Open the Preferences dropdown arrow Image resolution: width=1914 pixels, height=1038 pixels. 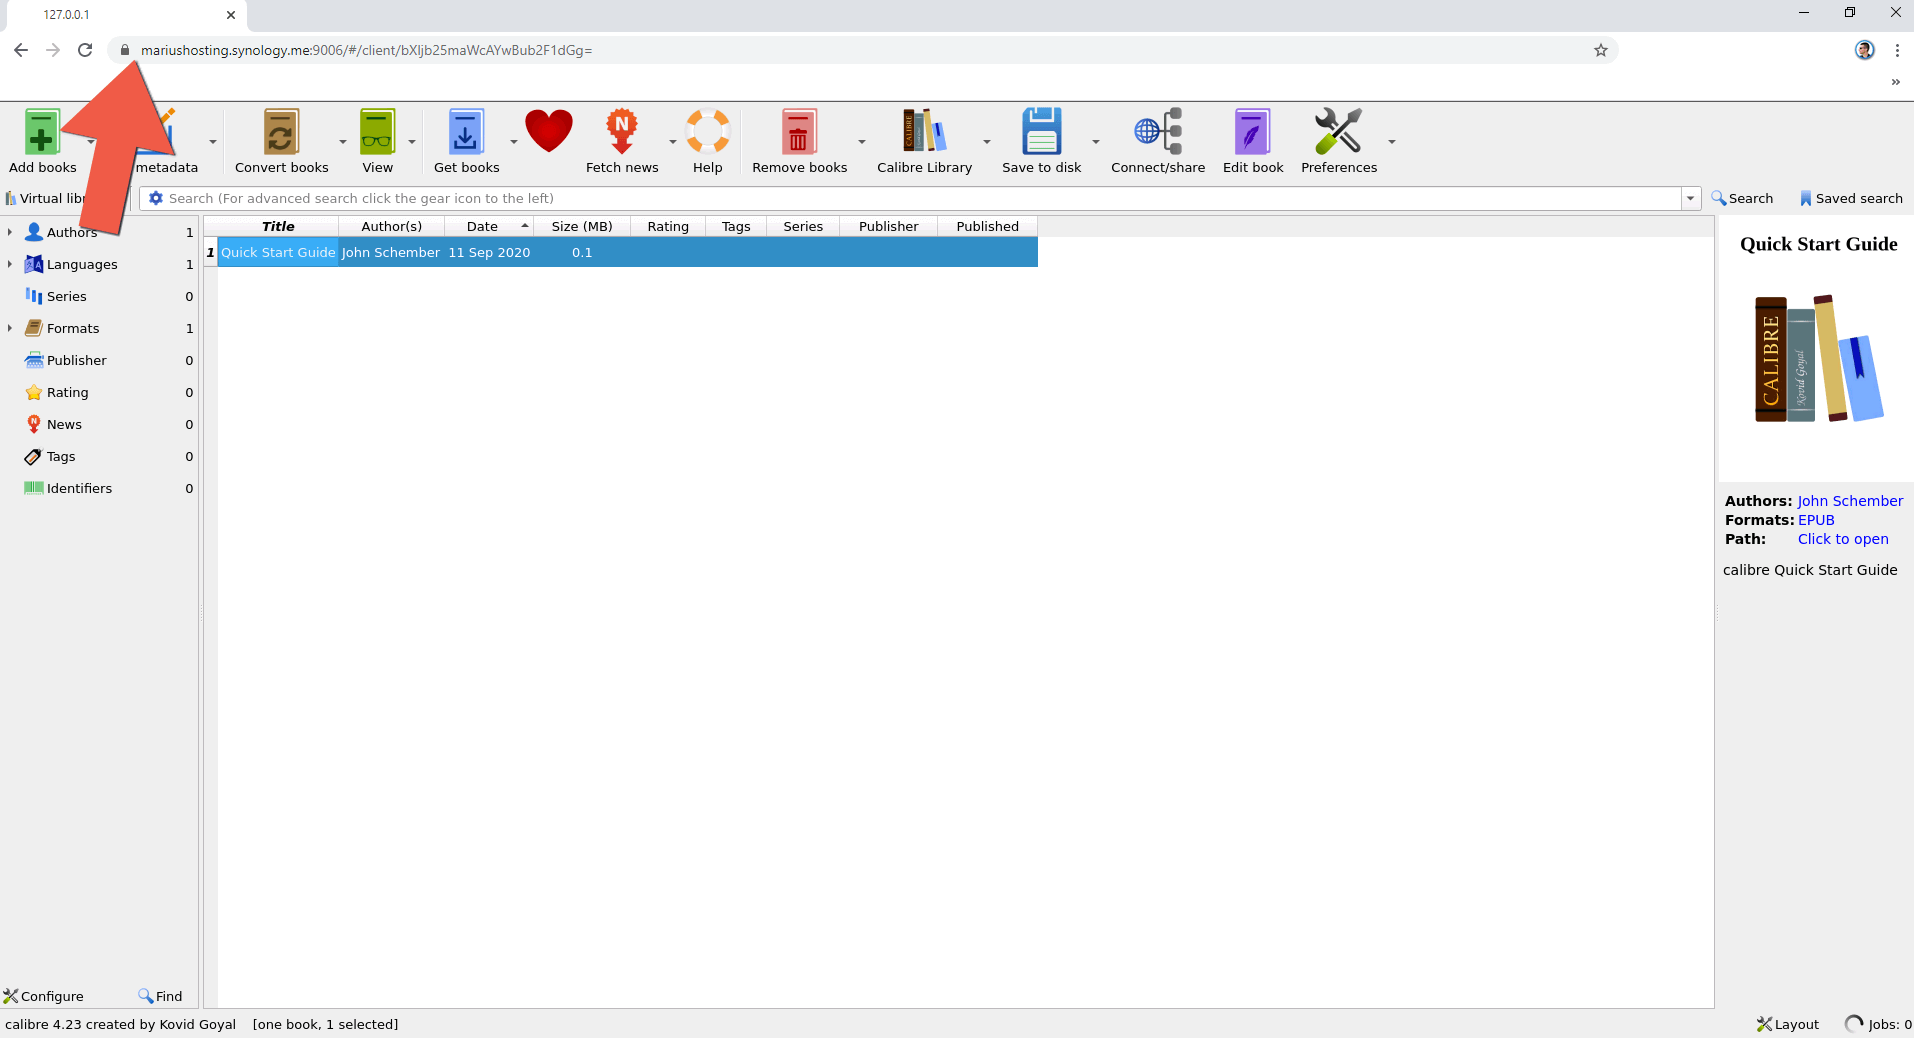click(x=1392, y=142)
